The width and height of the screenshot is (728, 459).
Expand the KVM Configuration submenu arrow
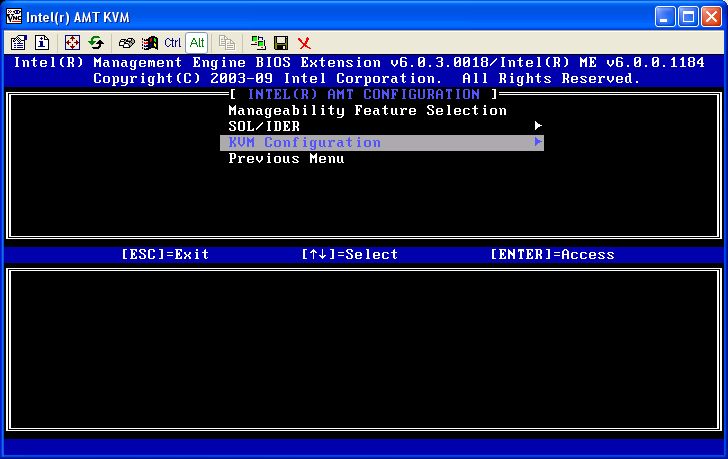click(x=538, y=142)
